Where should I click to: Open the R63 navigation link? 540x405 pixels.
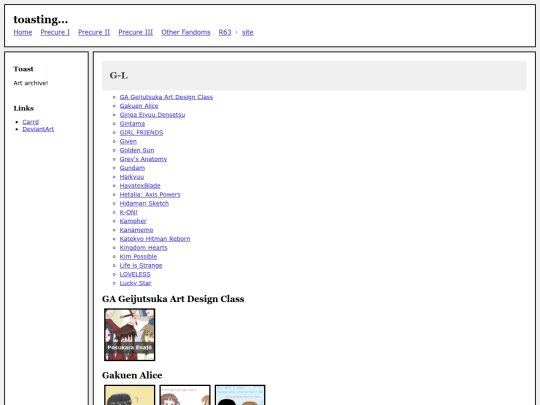(225, 32)
